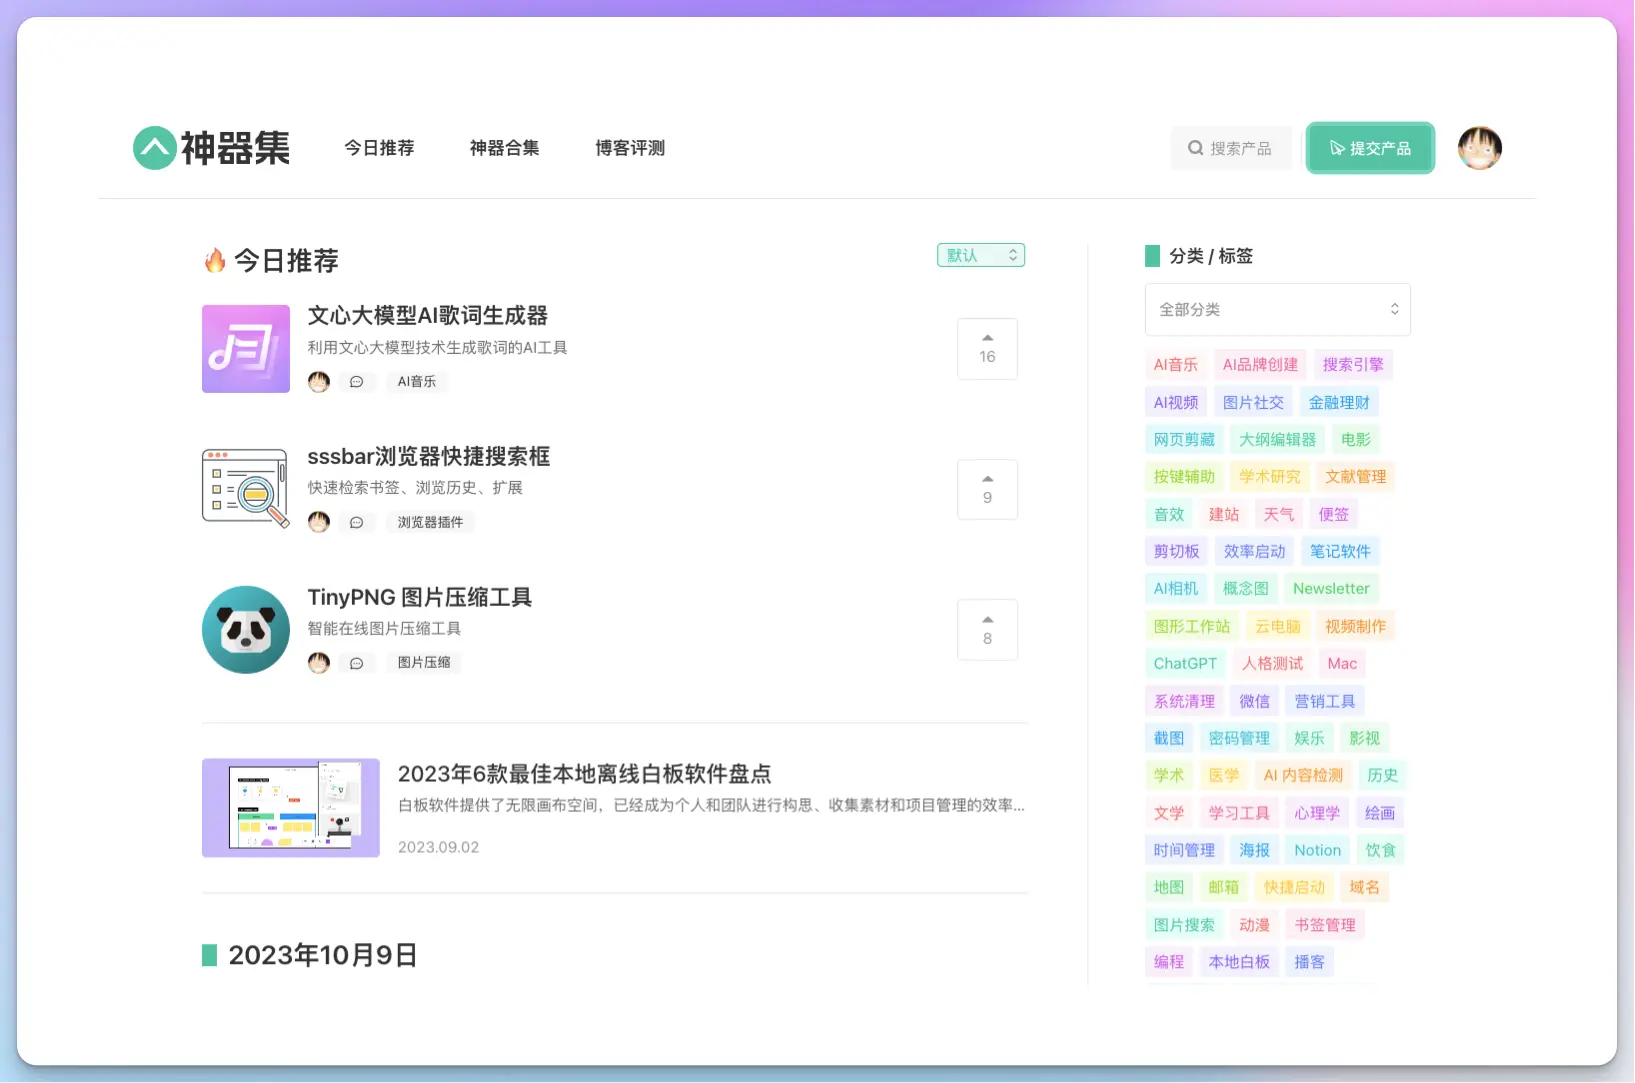The image size is (1635, 1083).
Task: Select the 书签管理 tag
Action: coord(1325,925)
